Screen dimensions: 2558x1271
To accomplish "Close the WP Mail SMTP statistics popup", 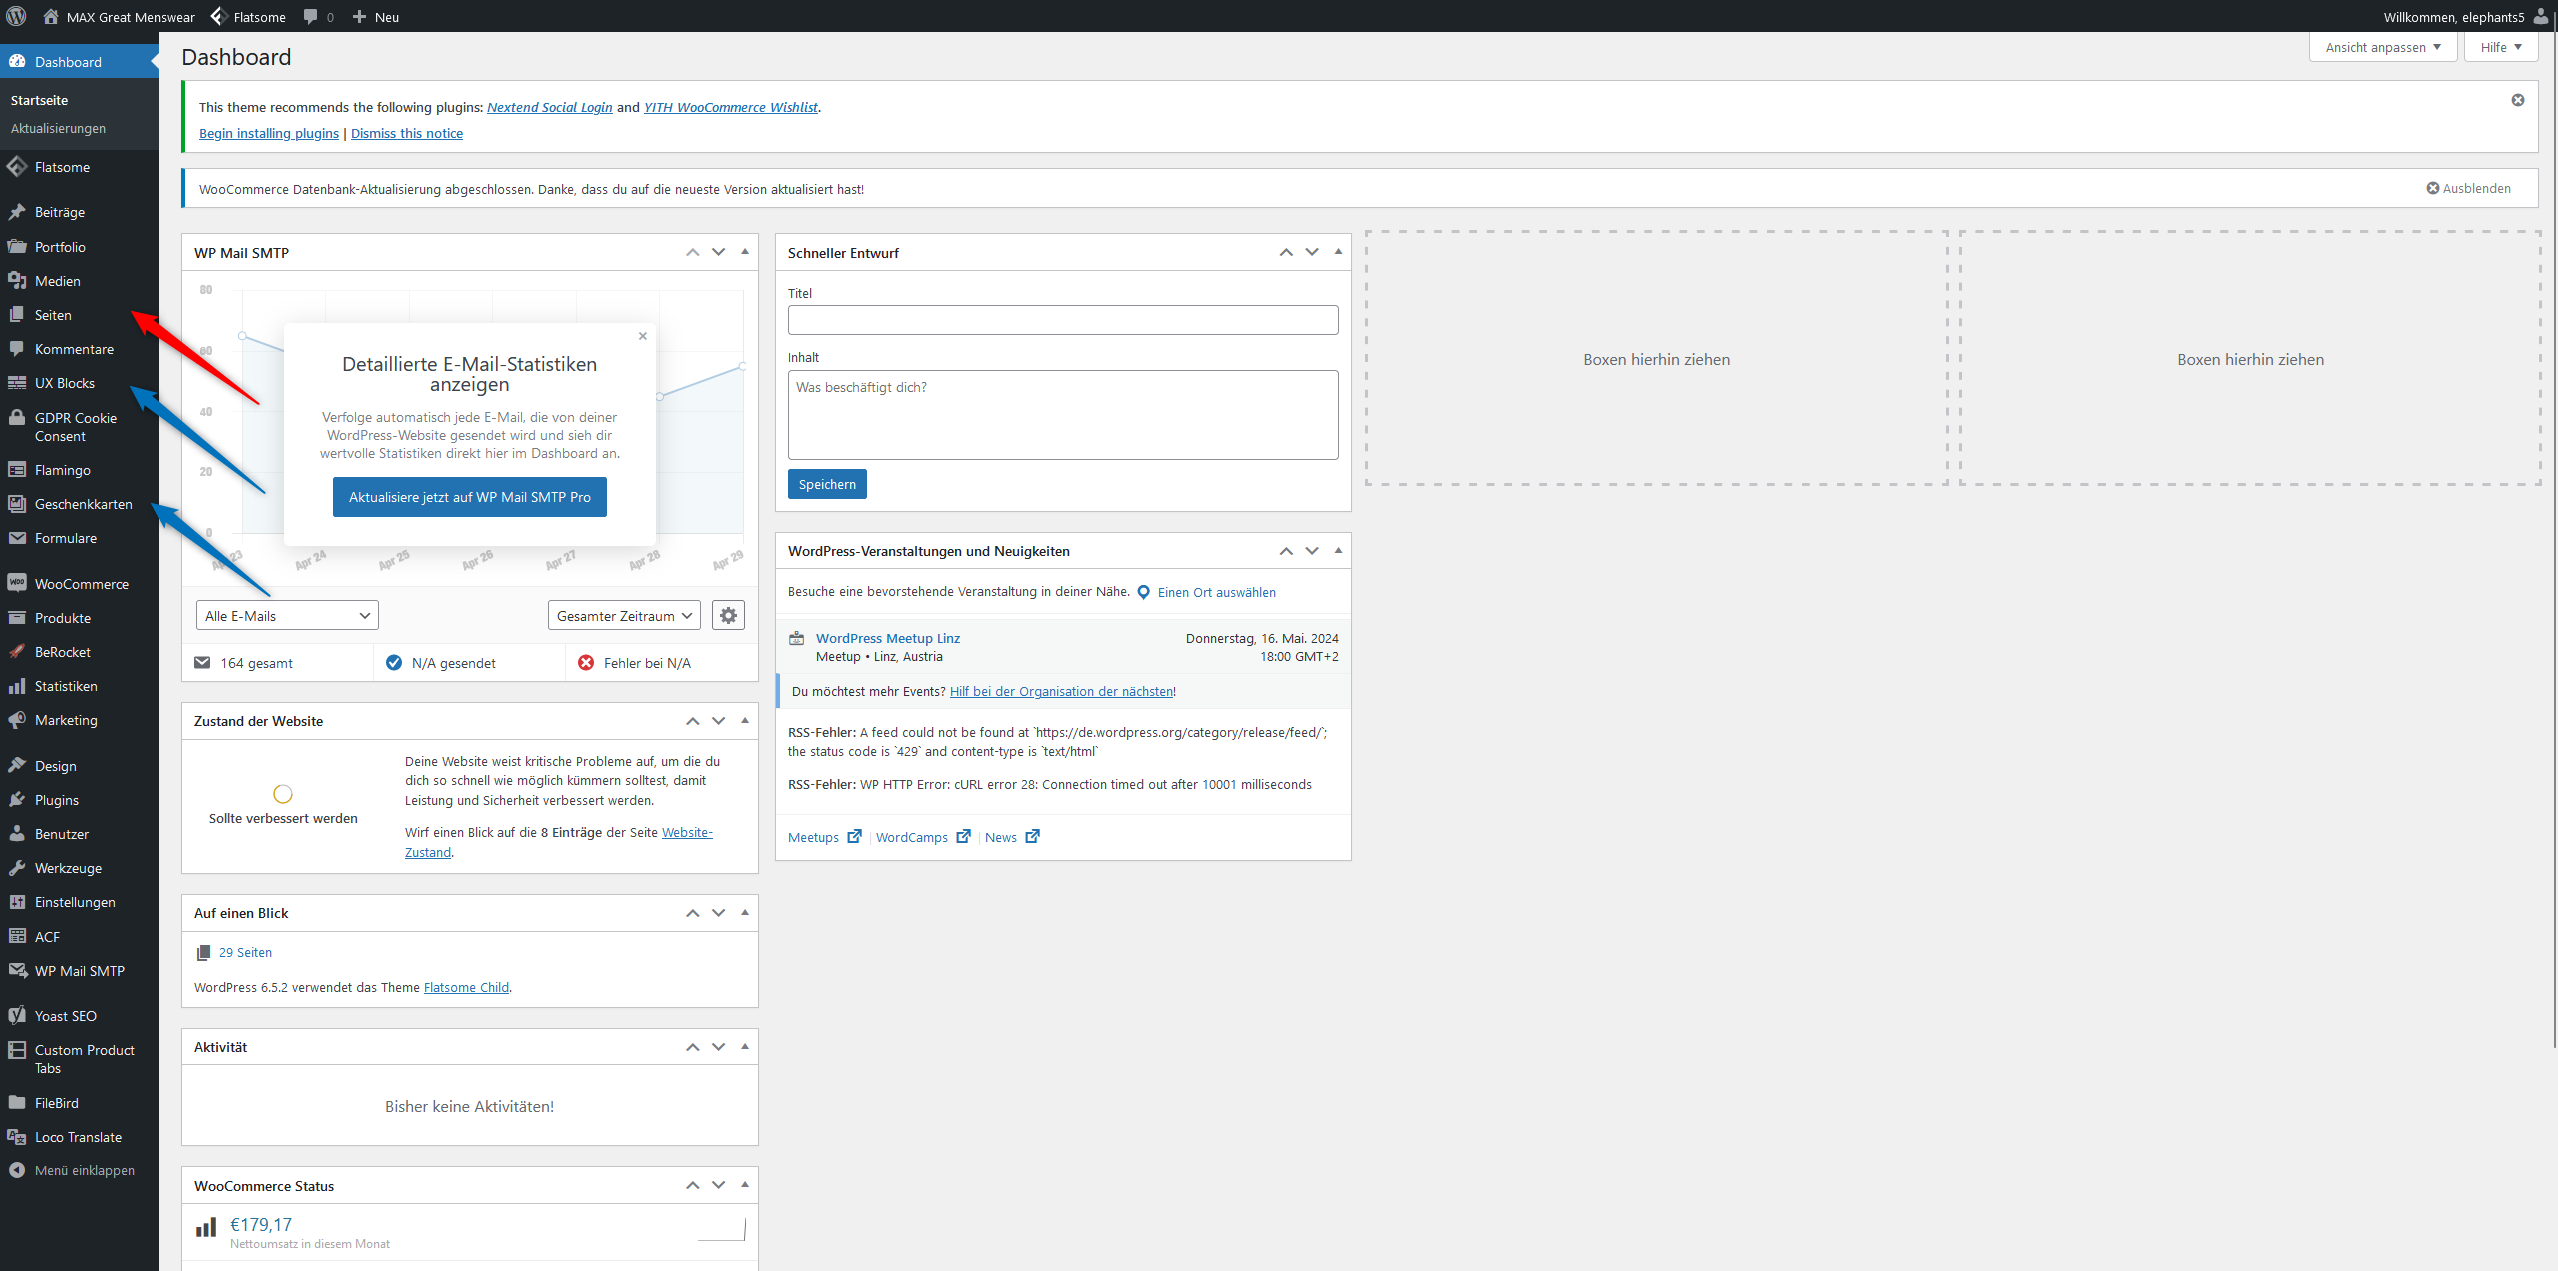I will [643, 336].
